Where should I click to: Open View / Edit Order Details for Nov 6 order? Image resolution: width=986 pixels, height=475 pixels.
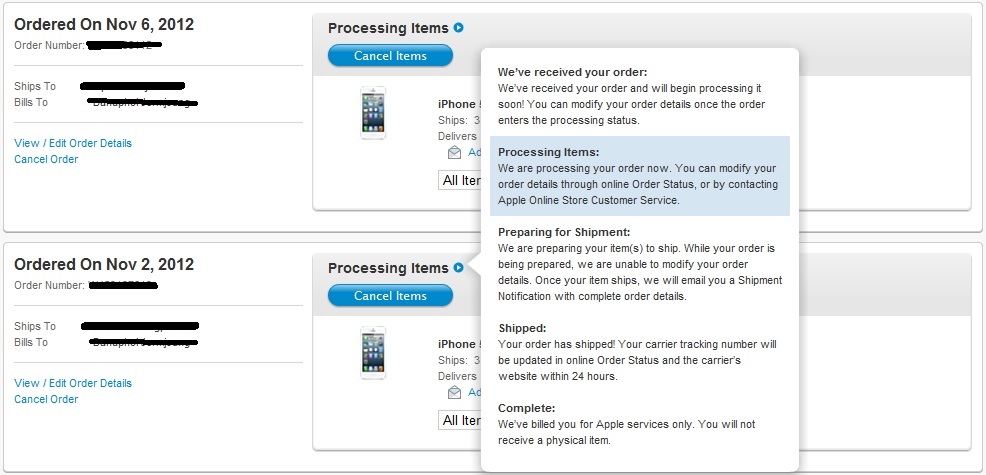pos(73,143)
